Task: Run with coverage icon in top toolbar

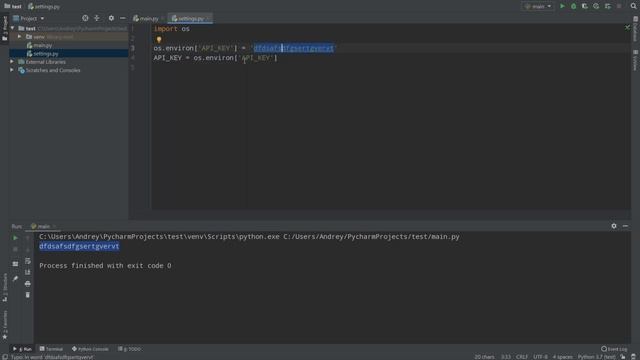Action: (585, 6)
